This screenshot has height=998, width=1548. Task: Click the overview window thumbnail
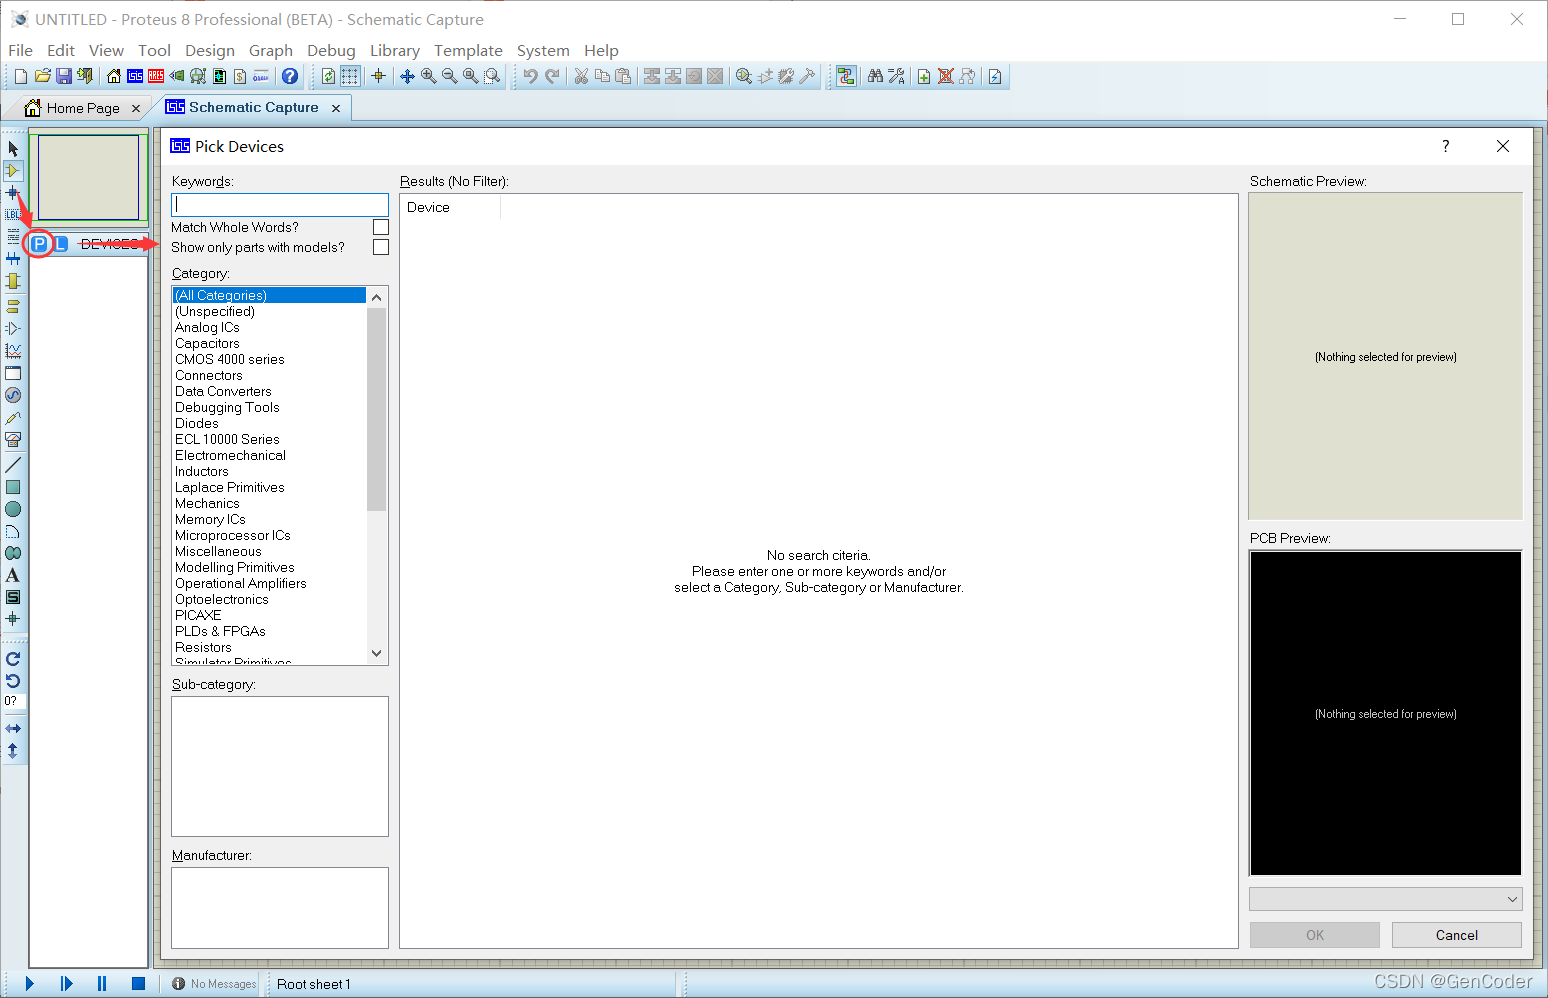89,177
